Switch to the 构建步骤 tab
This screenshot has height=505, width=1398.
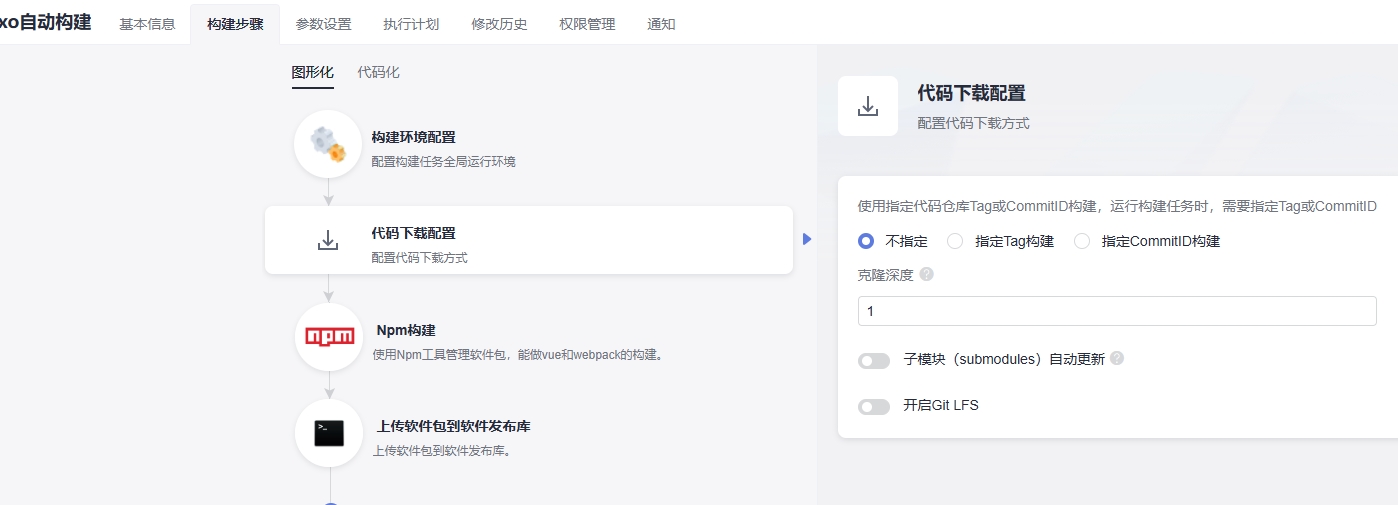click(235, 24)
